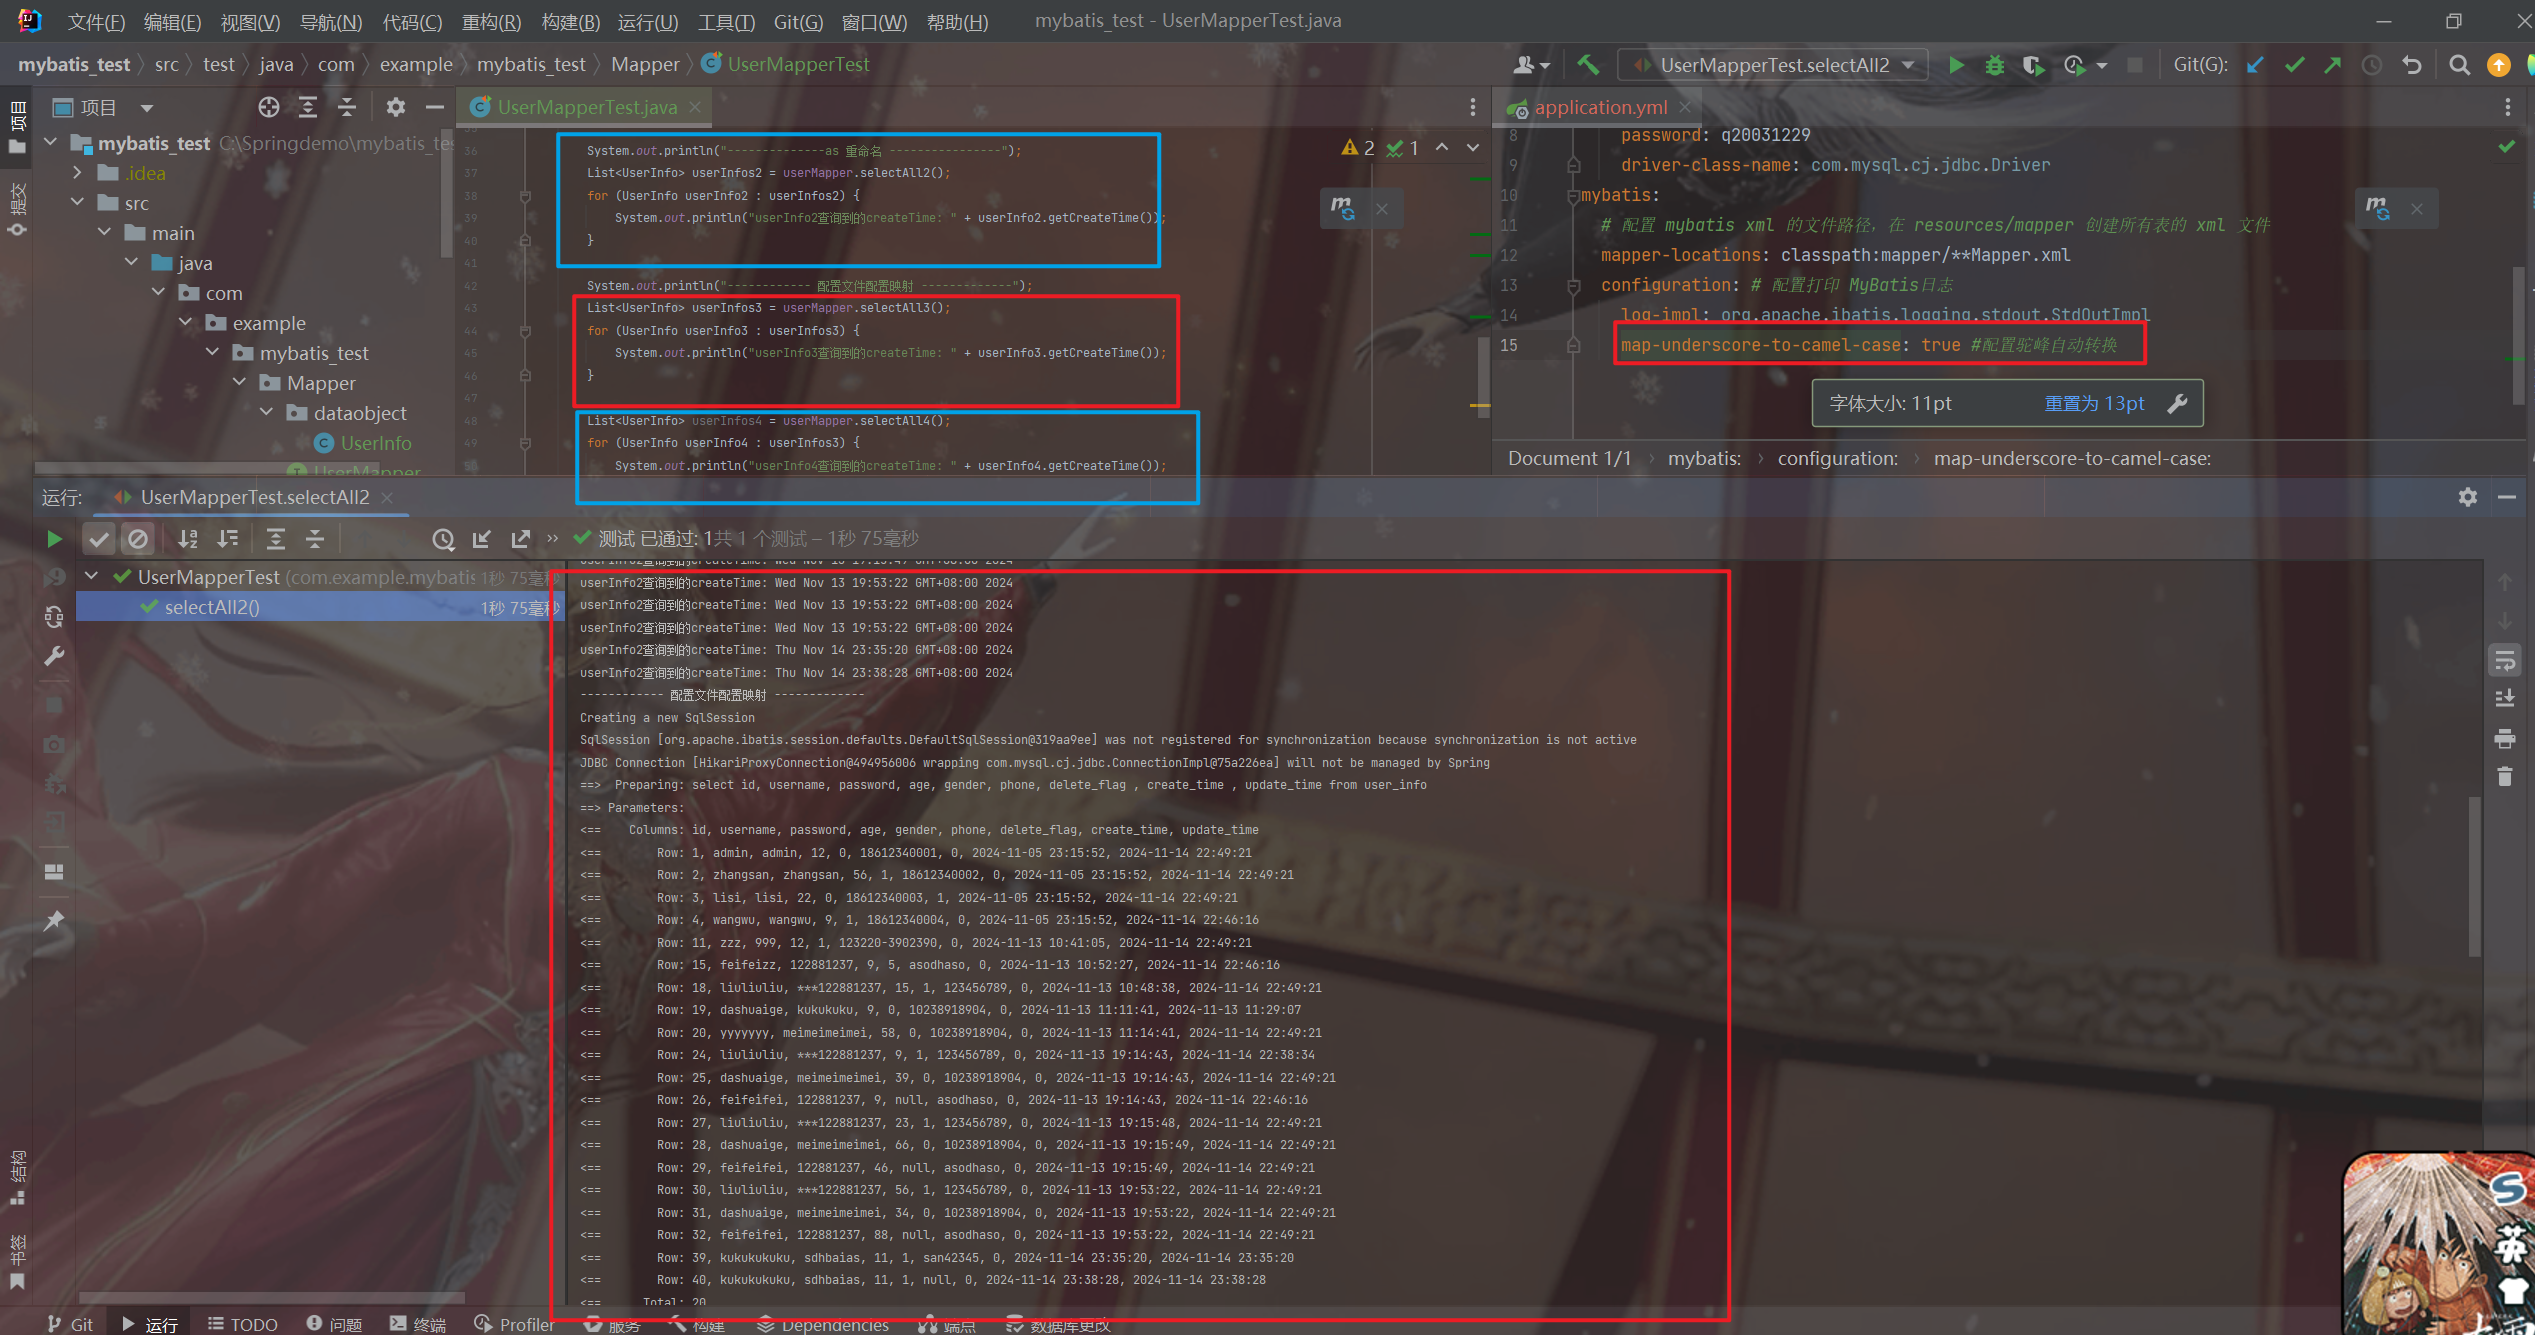
Task: Clear console output with trash icon
Action: pyautogui.click(x=2504, y=776)
